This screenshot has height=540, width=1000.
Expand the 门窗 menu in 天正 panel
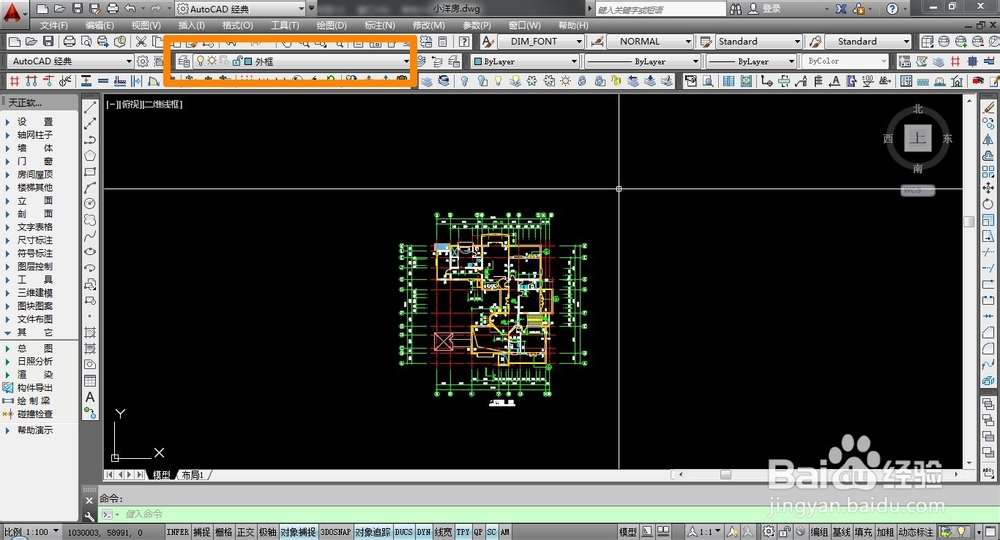click(35, 161)
